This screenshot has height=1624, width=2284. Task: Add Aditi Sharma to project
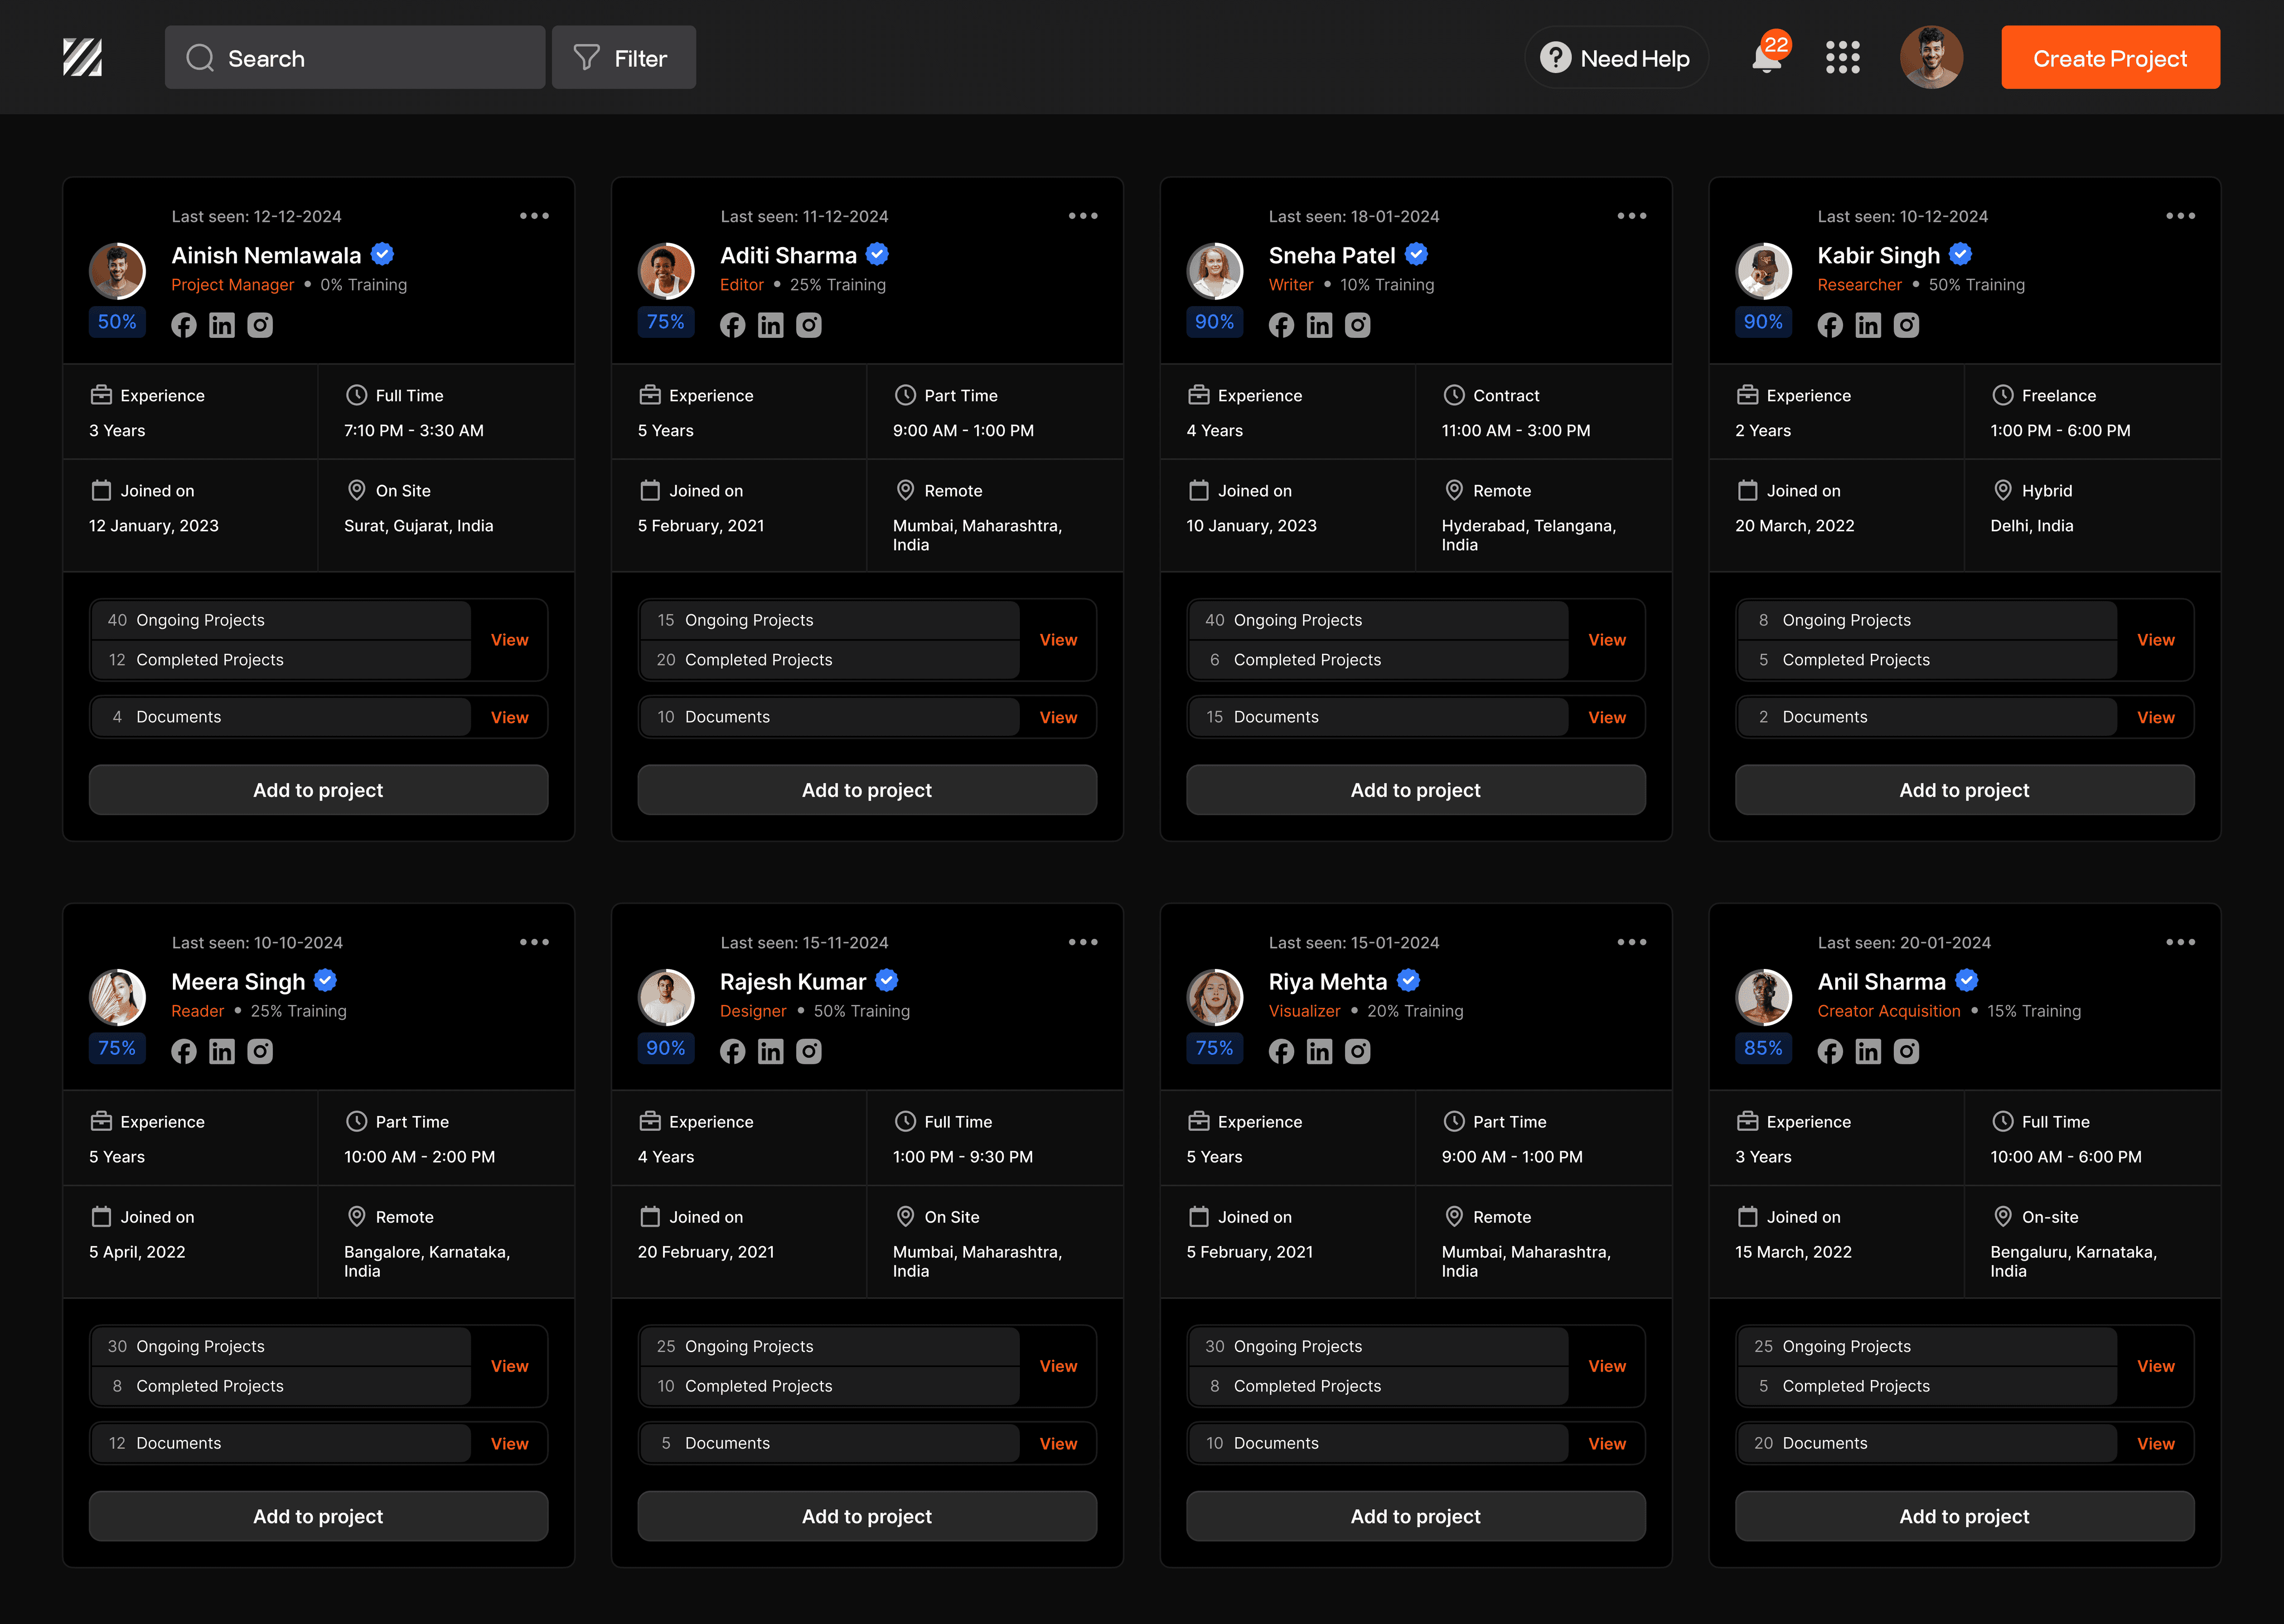click(x=867, y=790)
